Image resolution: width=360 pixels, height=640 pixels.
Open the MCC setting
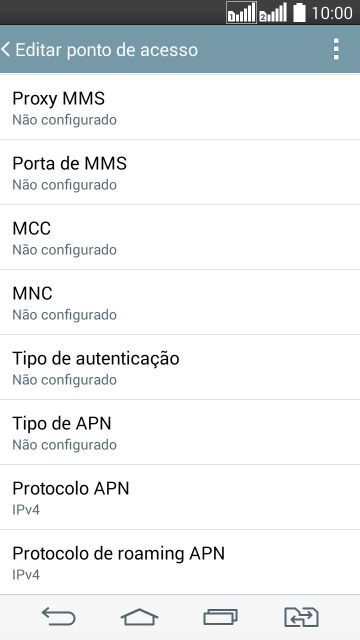coord(180,237)
